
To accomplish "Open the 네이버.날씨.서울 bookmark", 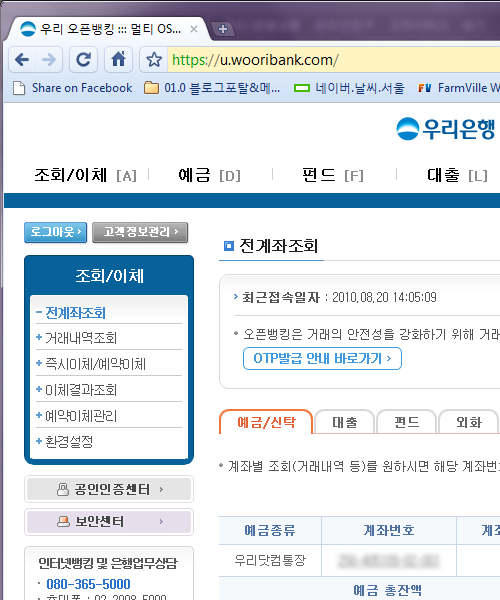I will (x=349, y=88).
